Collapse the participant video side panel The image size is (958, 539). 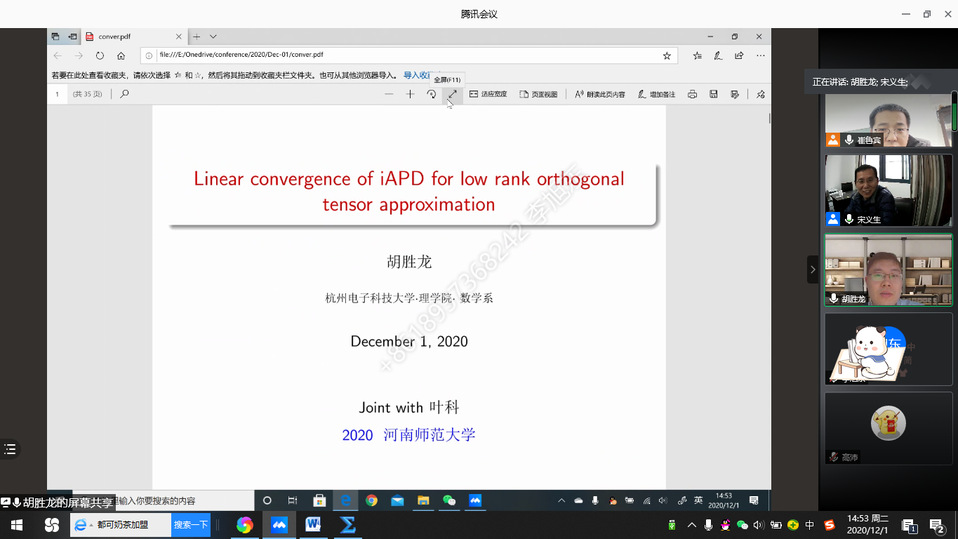coord(812,269)
